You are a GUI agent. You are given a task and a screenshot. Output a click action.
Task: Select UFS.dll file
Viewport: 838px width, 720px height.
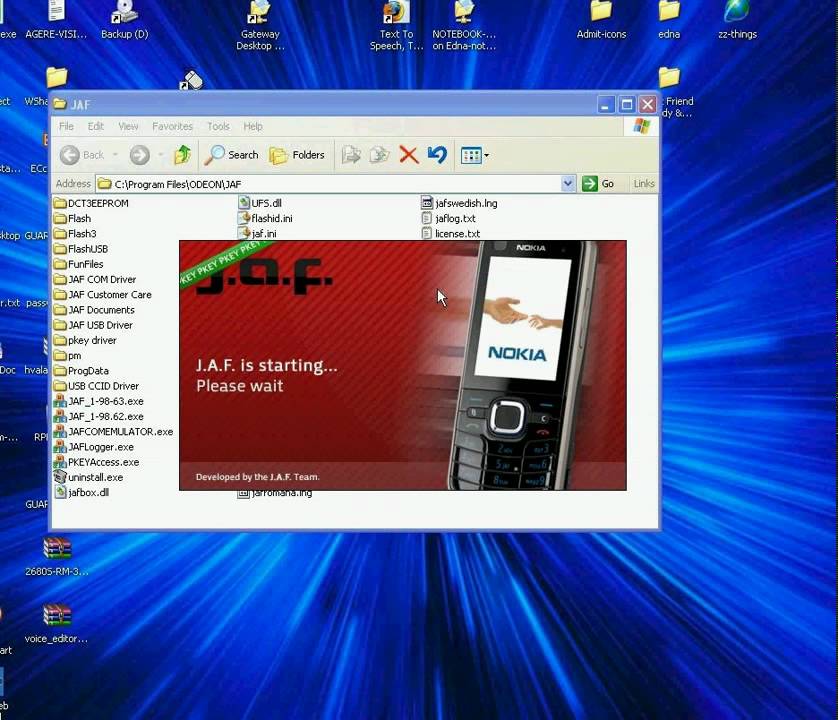coord(260,203)
